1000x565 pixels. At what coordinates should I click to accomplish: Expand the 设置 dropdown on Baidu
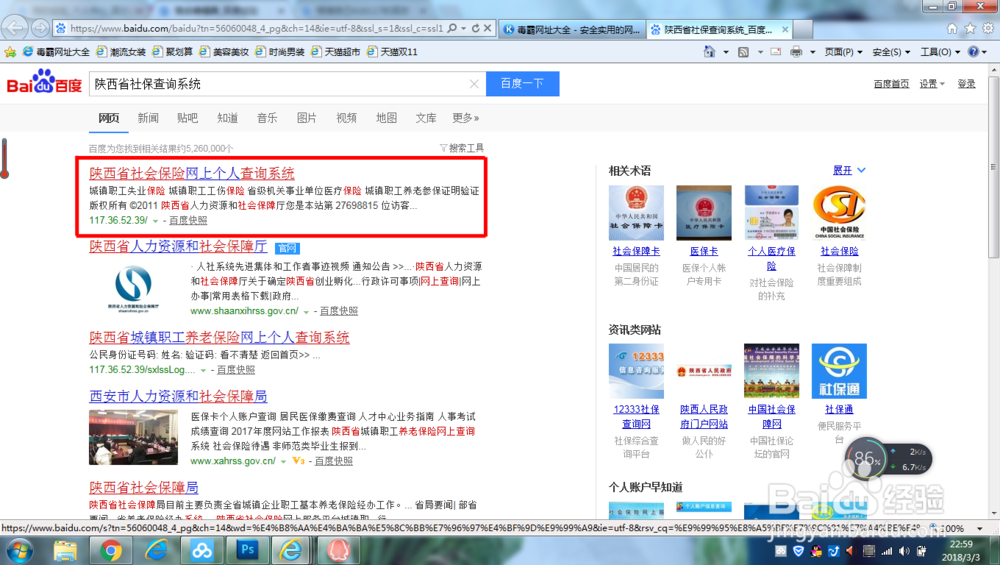[x=932, y=84]
